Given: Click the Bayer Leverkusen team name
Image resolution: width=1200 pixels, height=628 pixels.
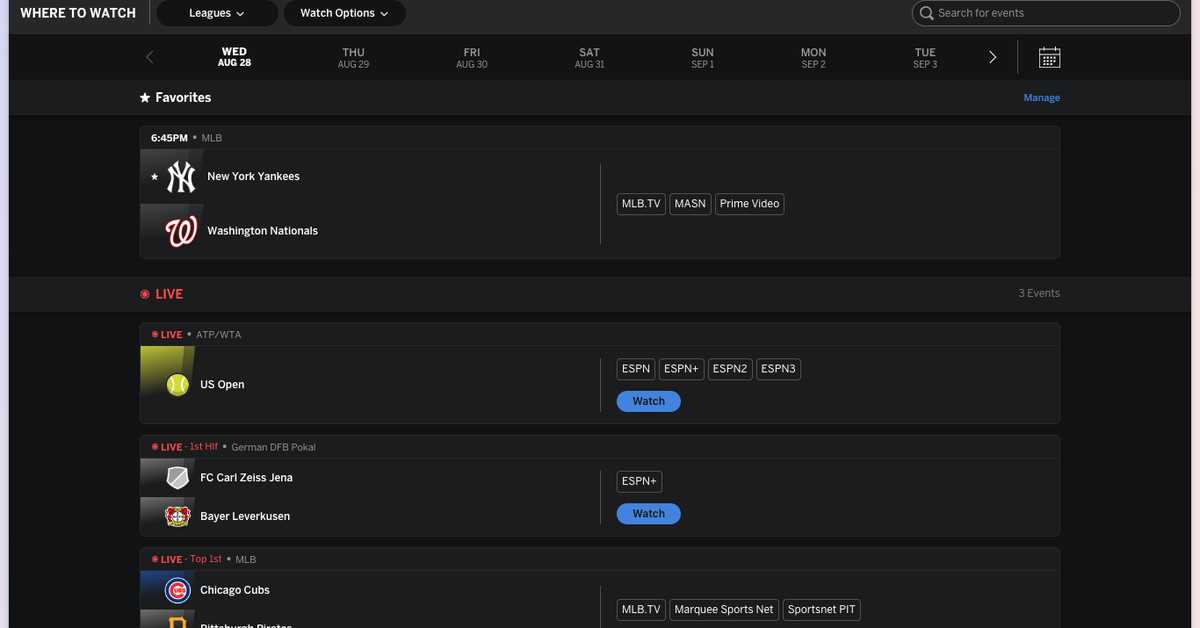Looking at the screenshot, I should [x=245, y=517].
